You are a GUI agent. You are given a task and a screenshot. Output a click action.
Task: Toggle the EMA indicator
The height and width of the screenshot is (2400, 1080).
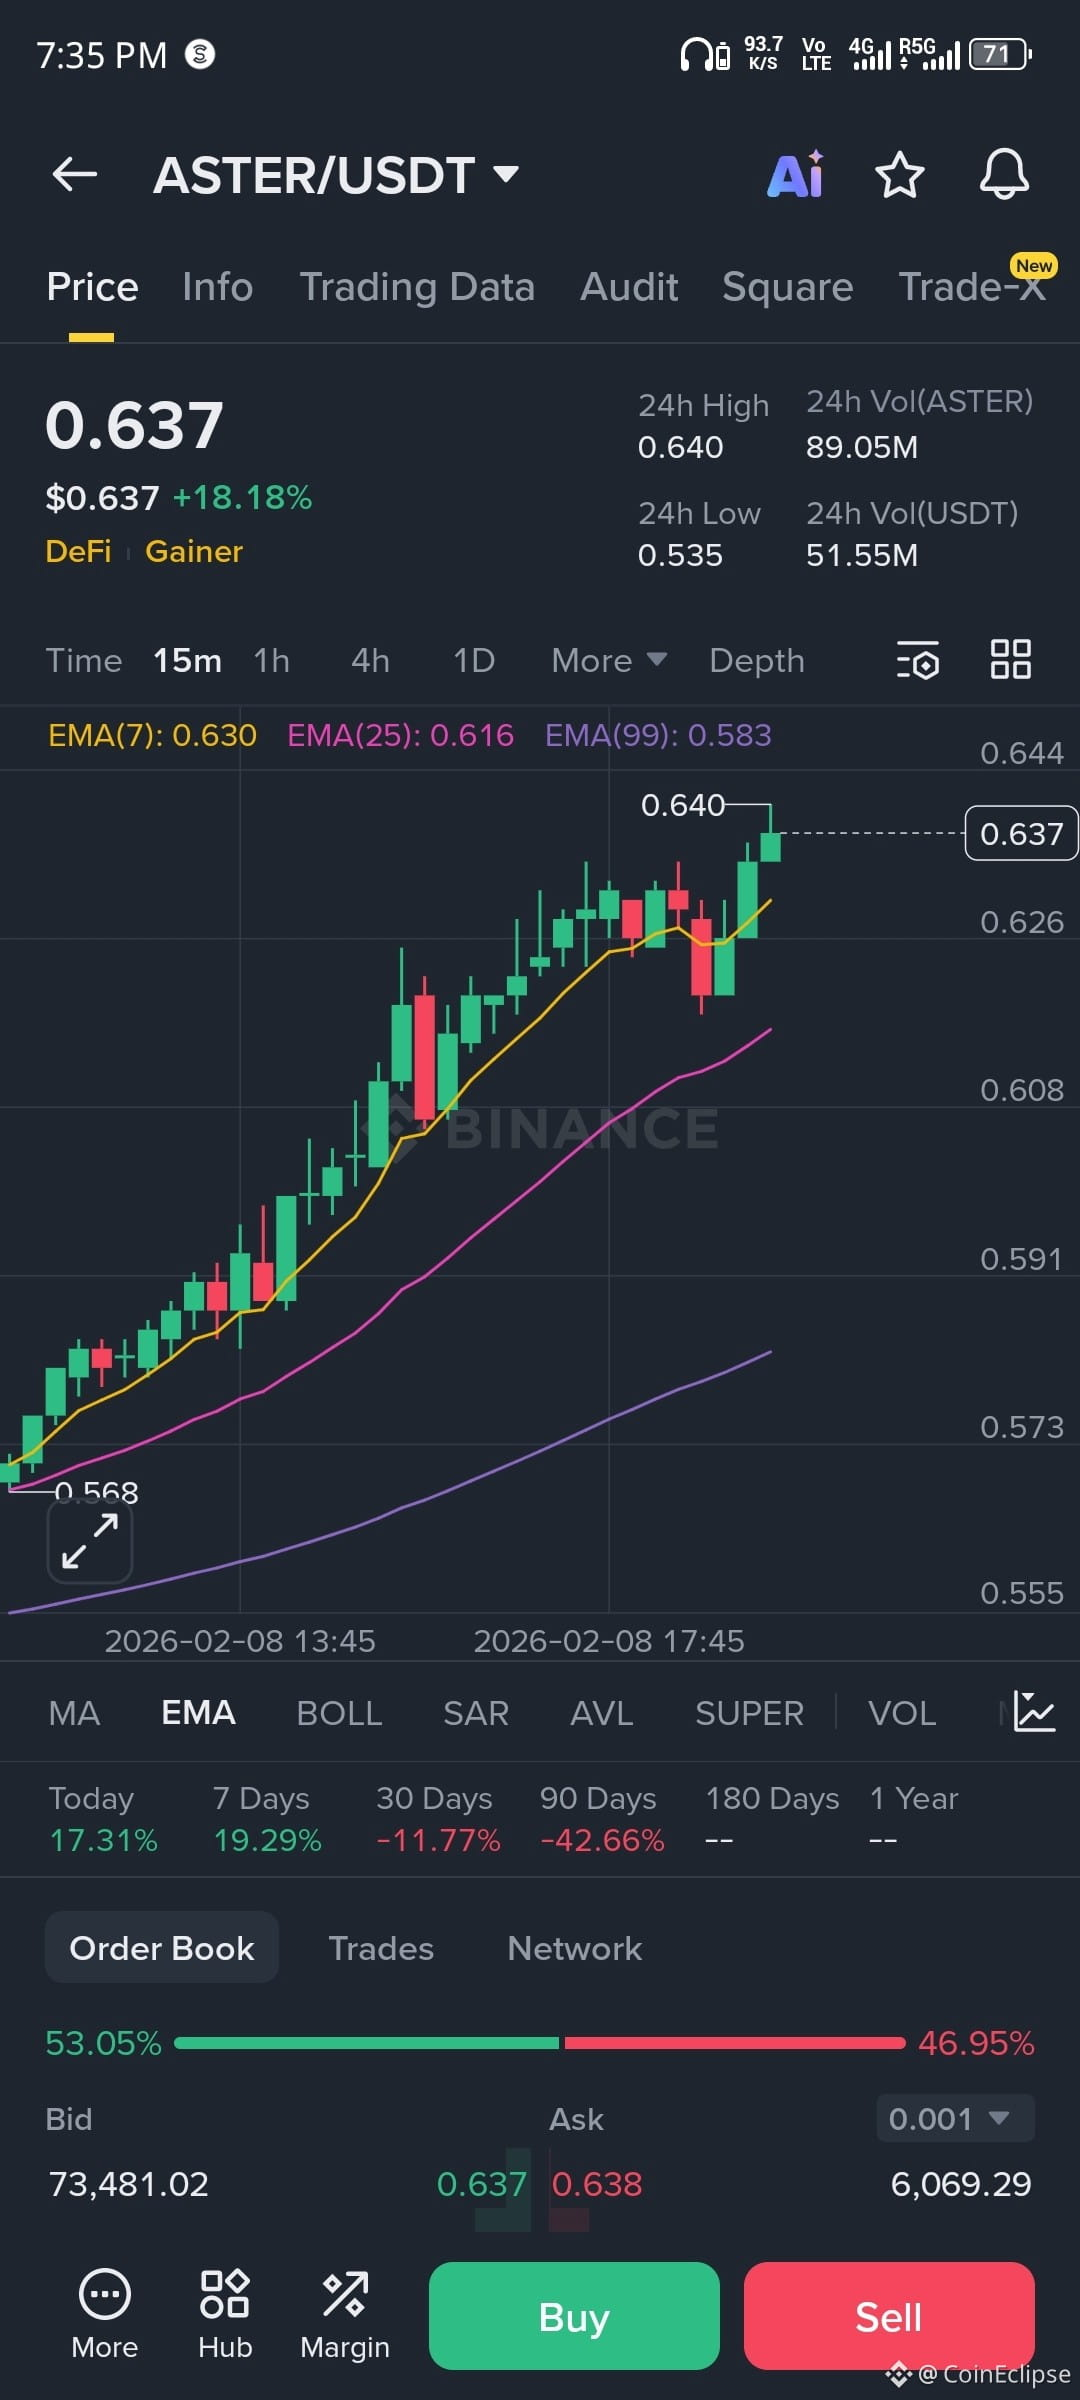pyautogui.click(x=198, y=1713)
